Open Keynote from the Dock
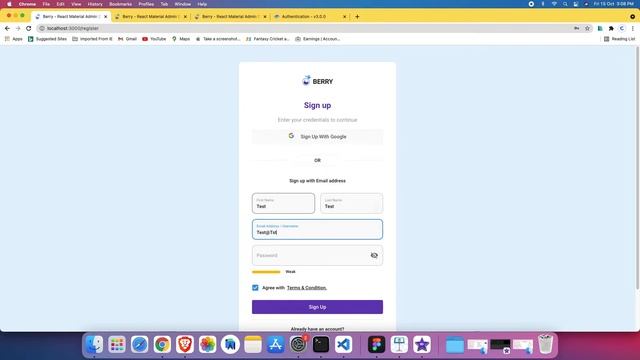640x360 pixels. [399, 344]
